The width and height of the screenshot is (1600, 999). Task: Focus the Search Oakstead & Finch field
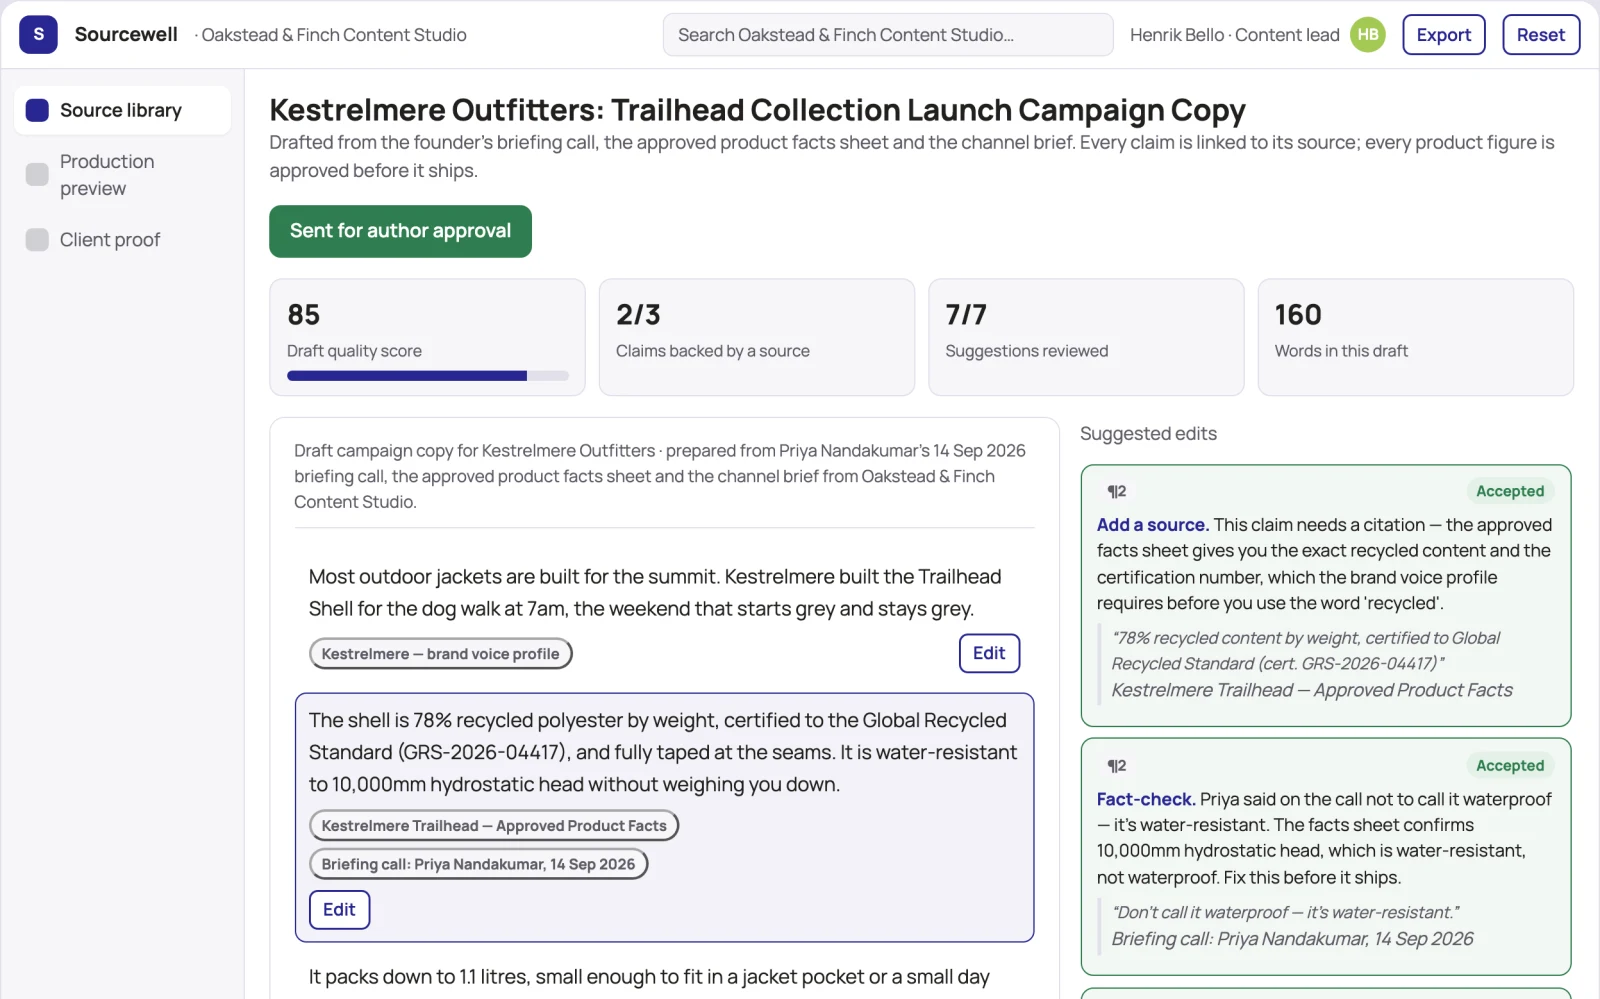(888, 35)
